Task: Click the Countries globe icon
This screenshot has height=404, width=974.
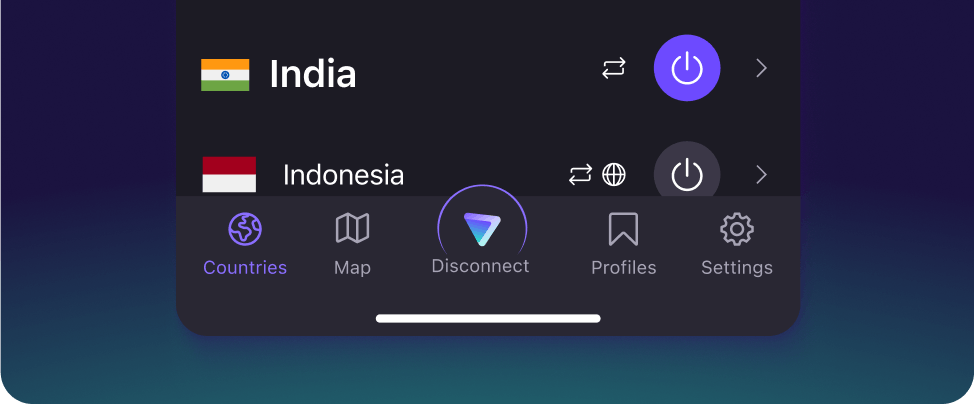Action: pos(245,229)
